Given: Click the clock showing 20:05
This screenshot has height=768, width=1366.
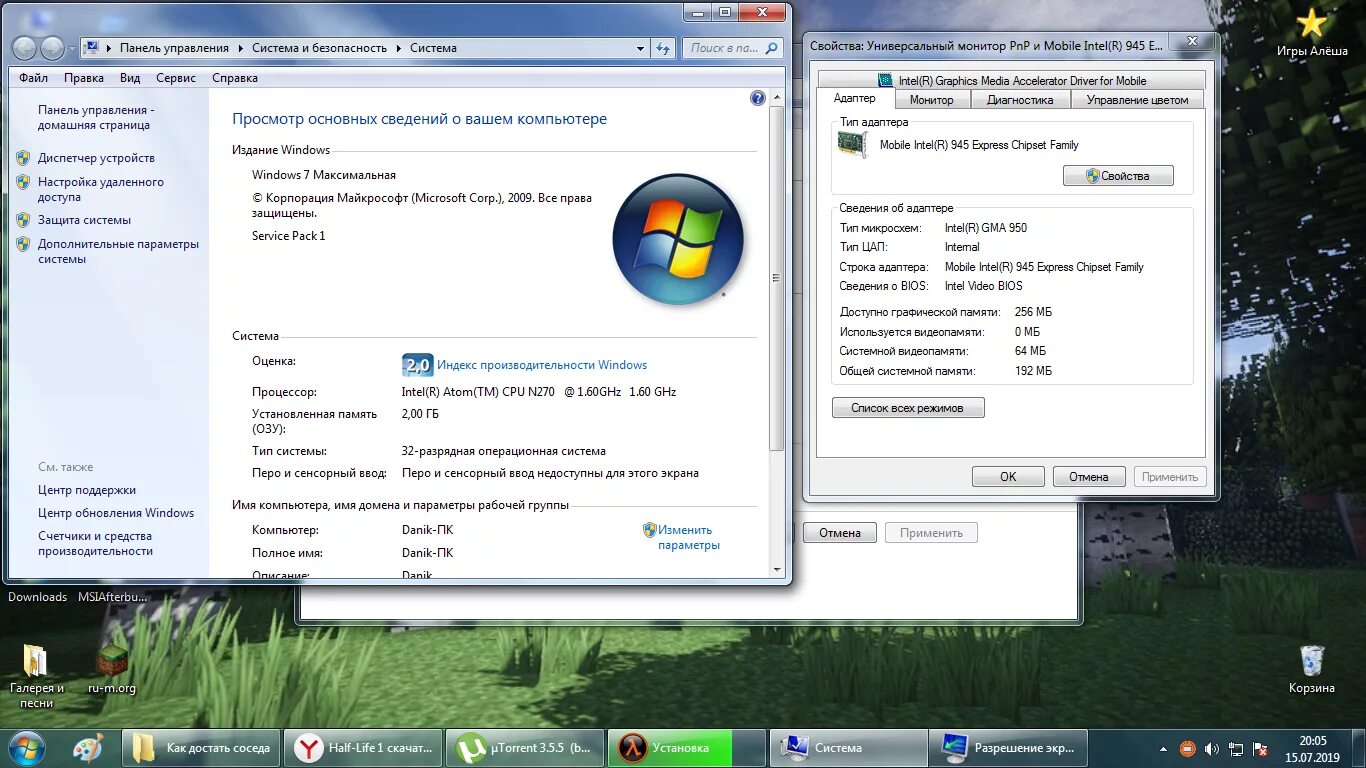Looking at the screenshot, I should tap(1312, 748).
